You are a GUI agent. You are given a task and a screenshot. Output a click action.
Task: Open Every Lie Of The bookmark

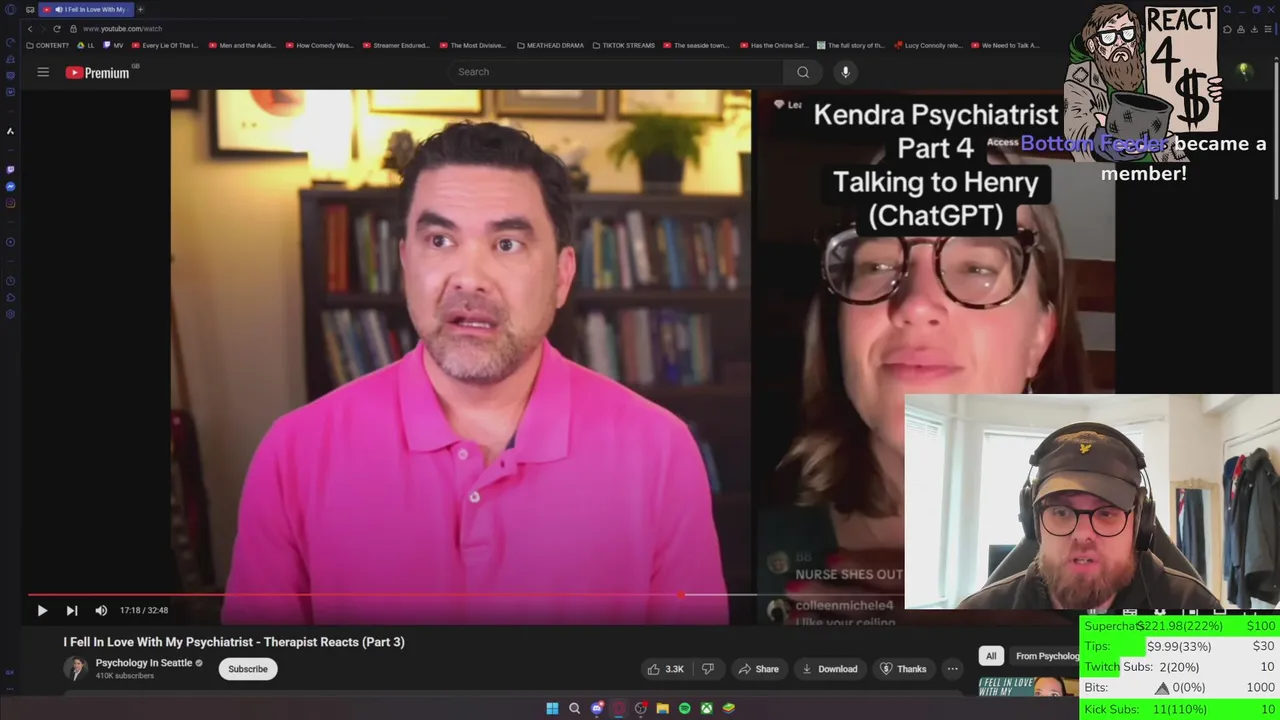click(x=166, y=45)
